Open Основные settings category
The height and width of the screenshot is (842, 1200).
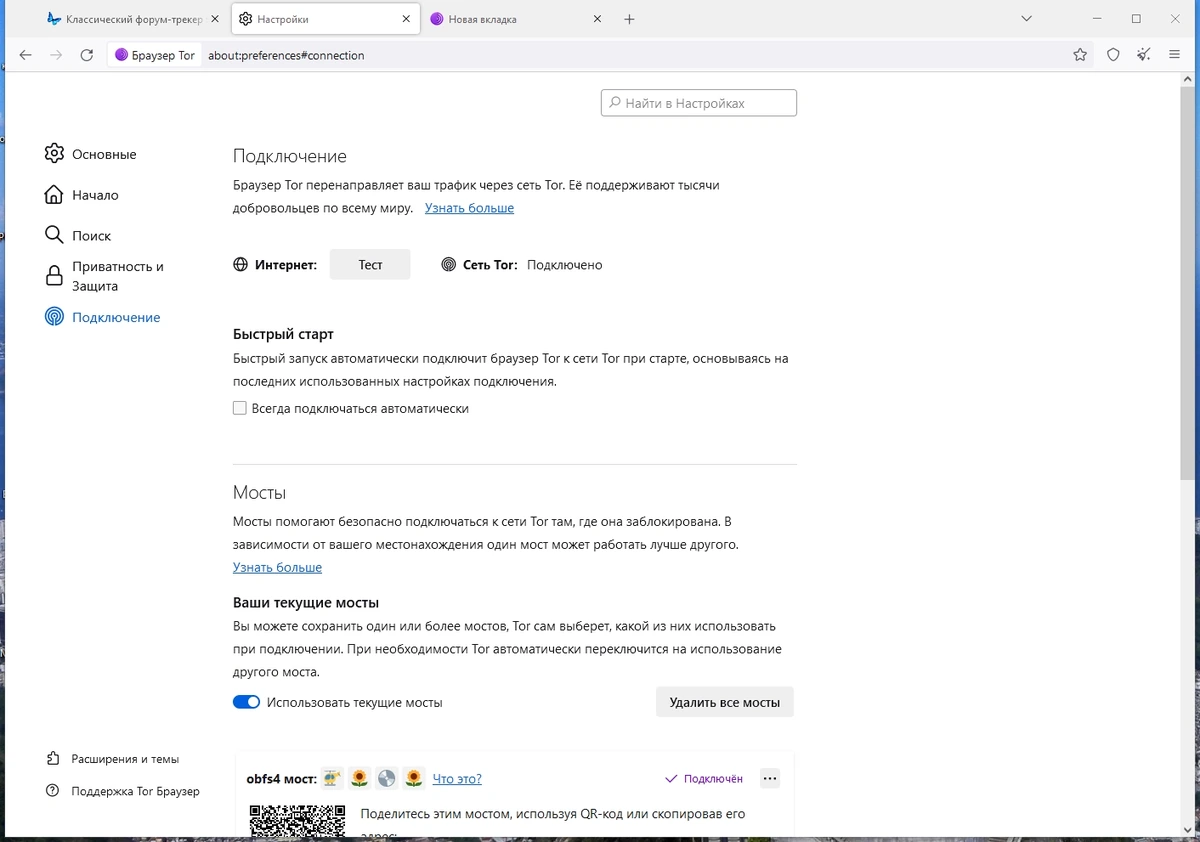tap(104, 154)
